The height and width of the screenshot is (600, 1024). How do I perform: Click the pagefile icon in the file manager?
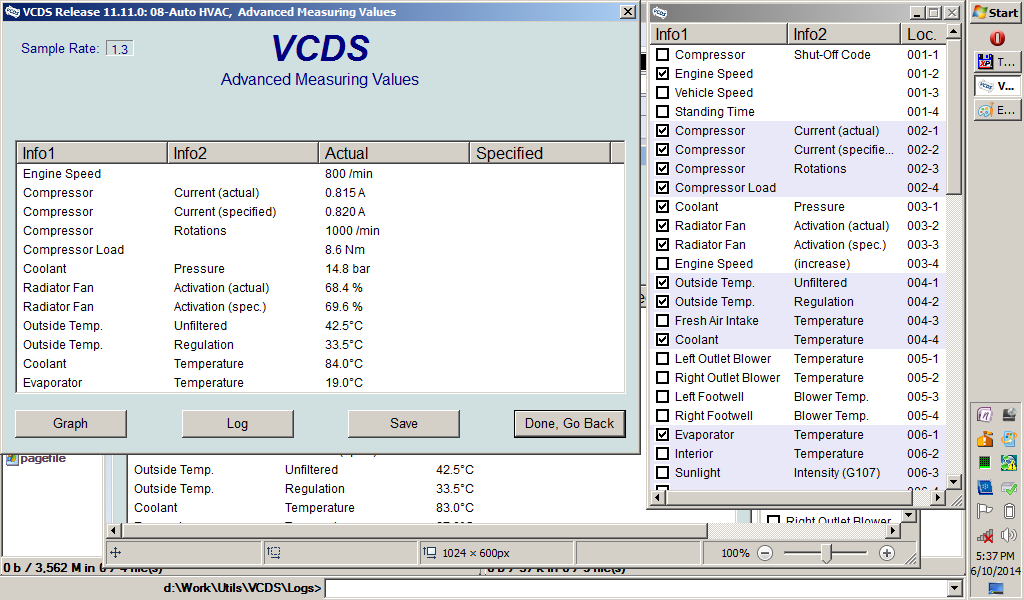[12, 459]
